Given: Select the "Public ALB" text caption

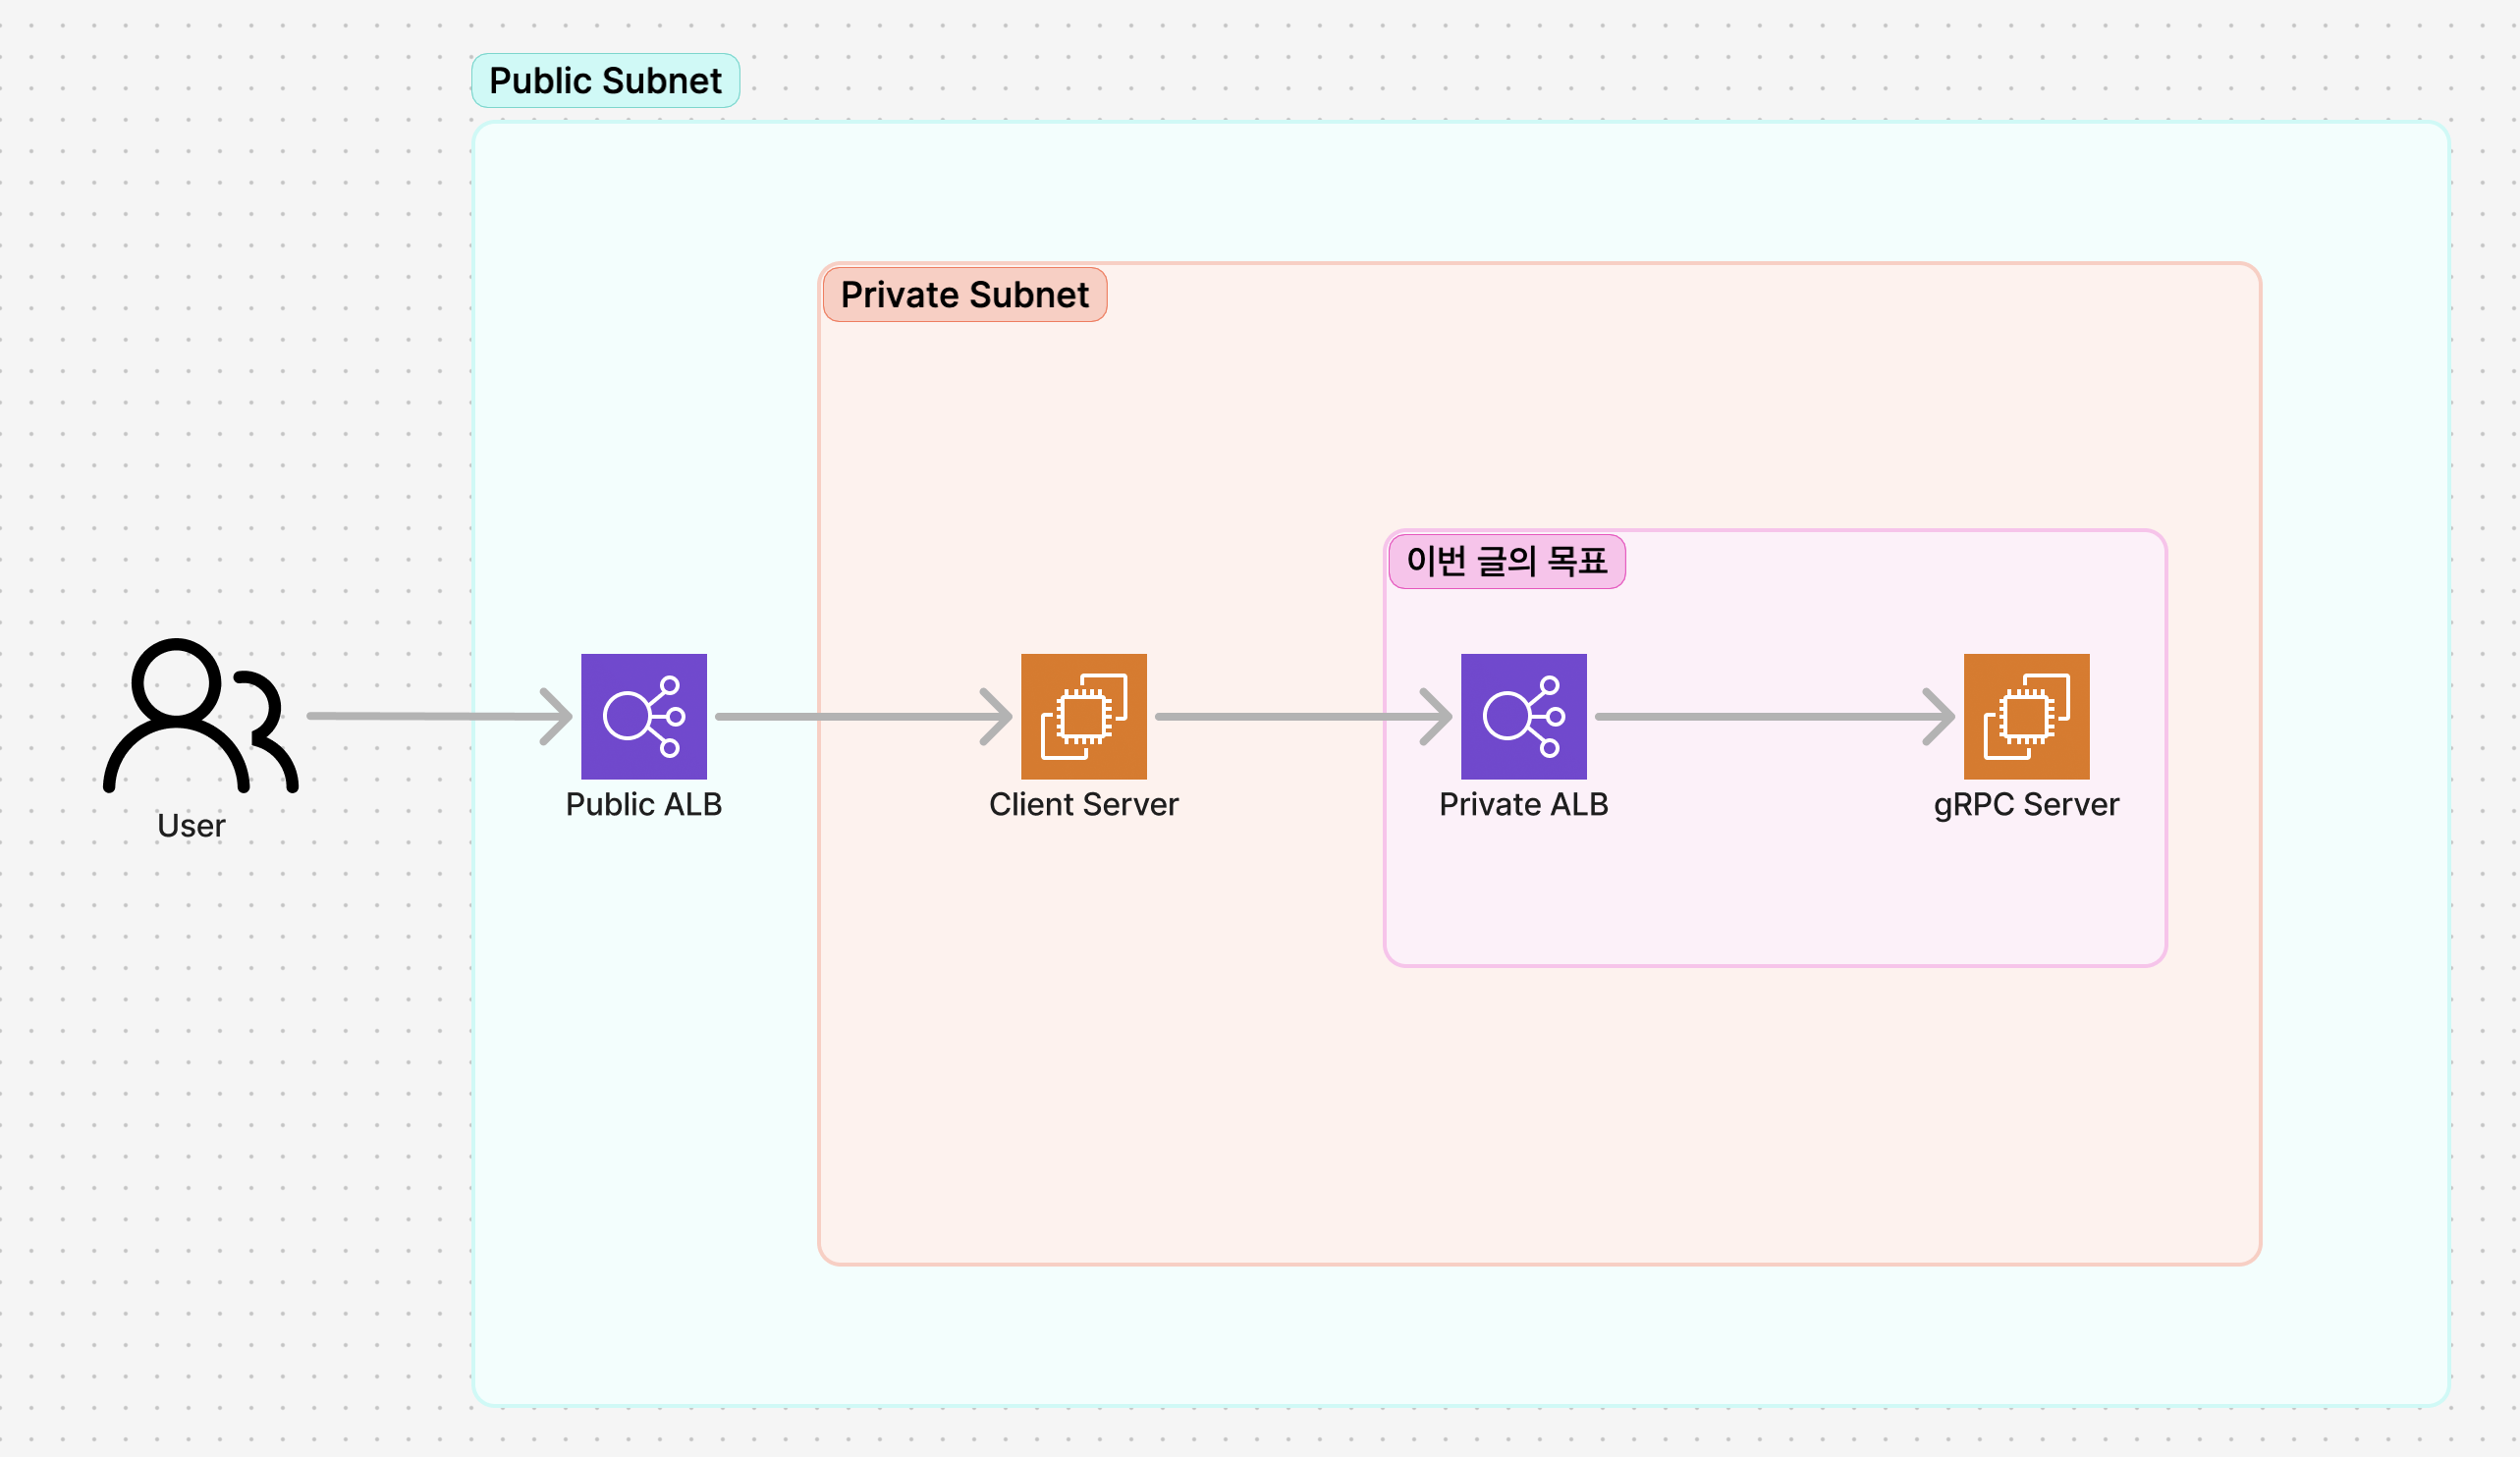Looking at the screenshot, I should tap(644, 804).
